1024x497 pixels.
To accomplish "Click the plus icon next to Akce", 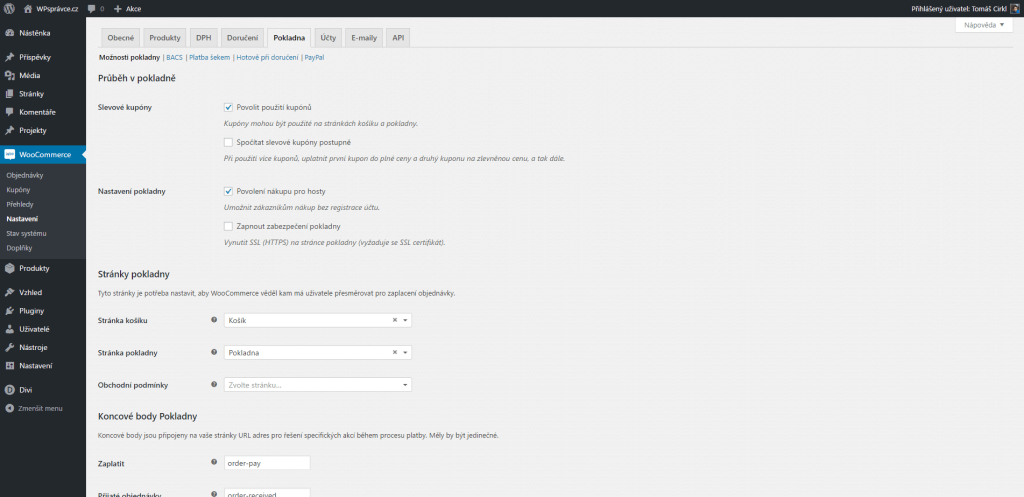I will (118, 9).
